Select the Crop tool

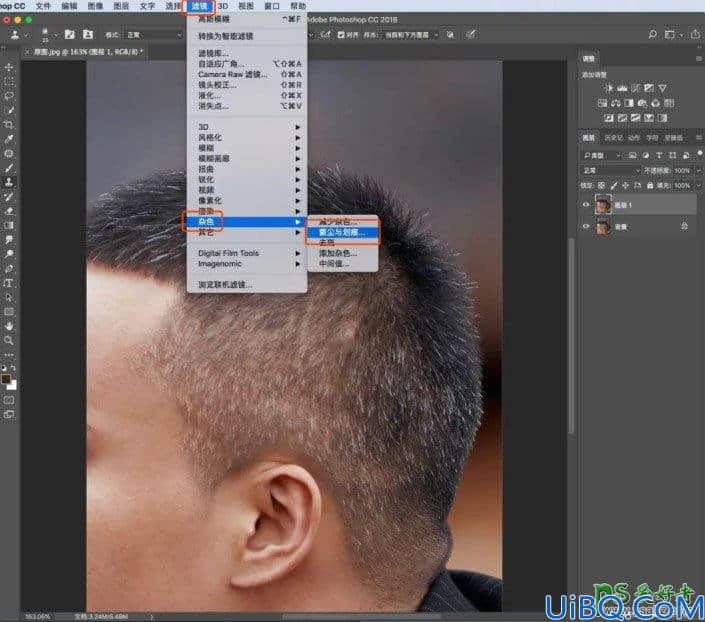[9, 125]
